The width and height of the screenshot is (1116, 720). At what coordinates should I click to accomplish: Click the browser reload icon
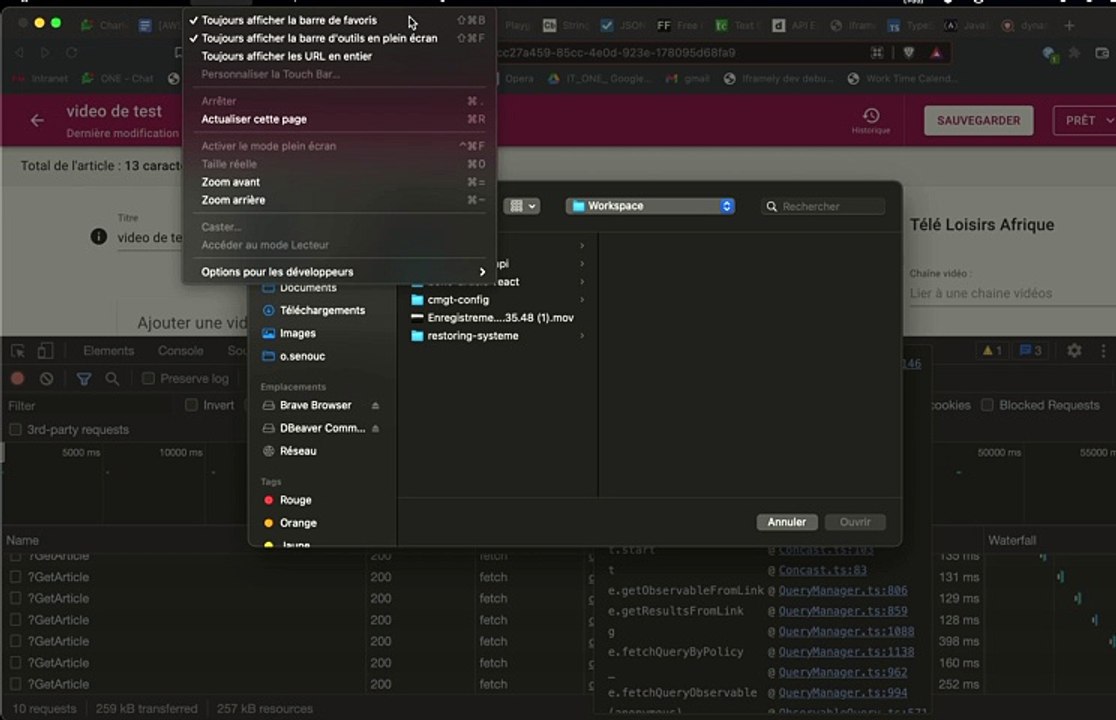pos(72,53)
